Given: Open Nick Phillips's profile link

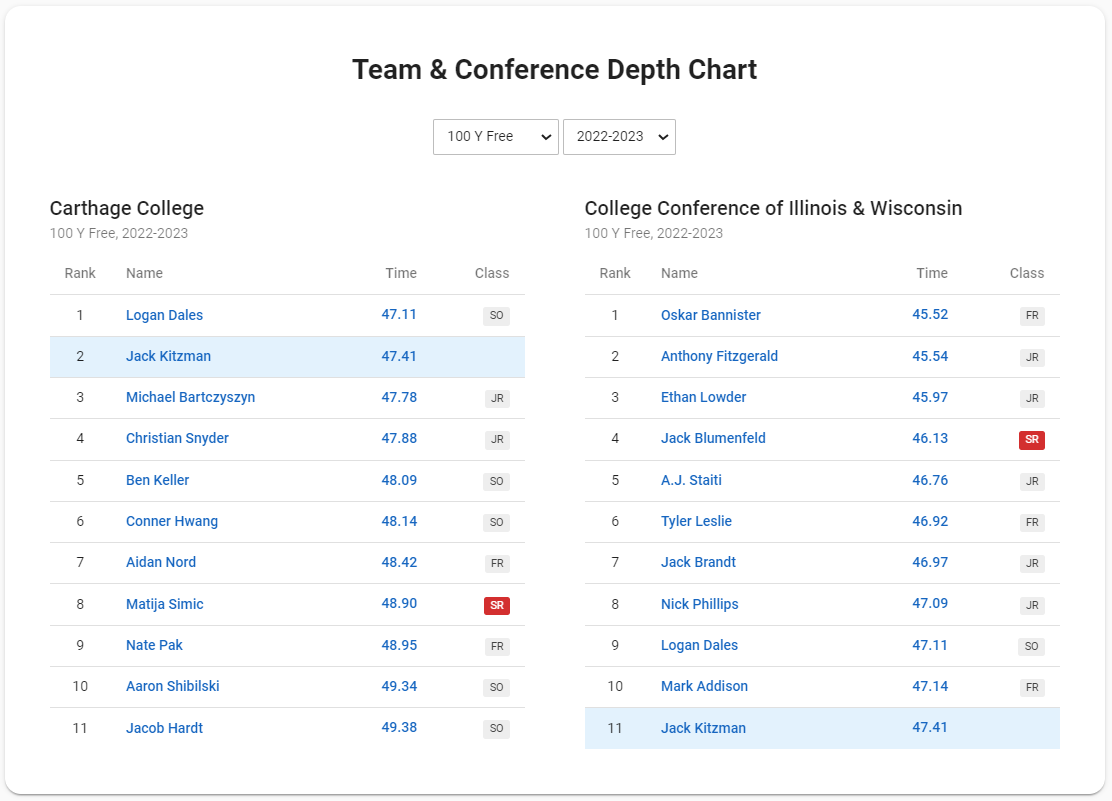Looking at the screenshot, I should 700,604.
